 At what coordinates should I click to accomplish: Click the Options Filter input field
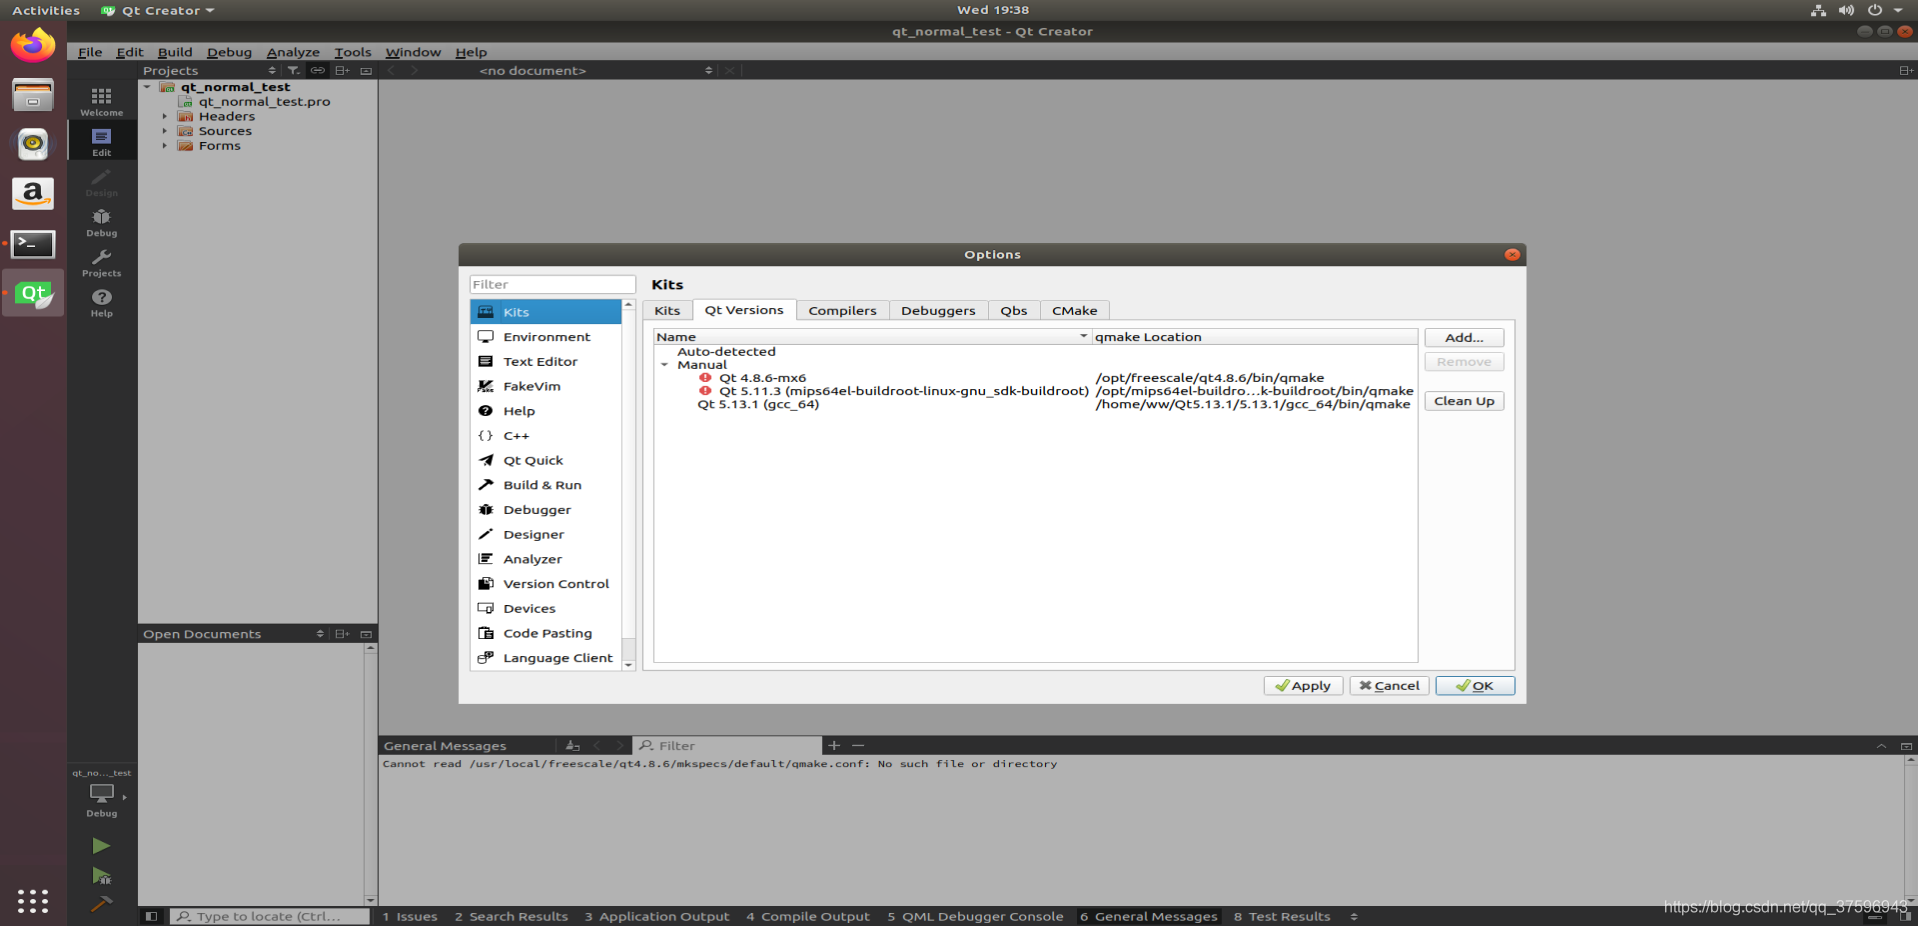(552, 284)
